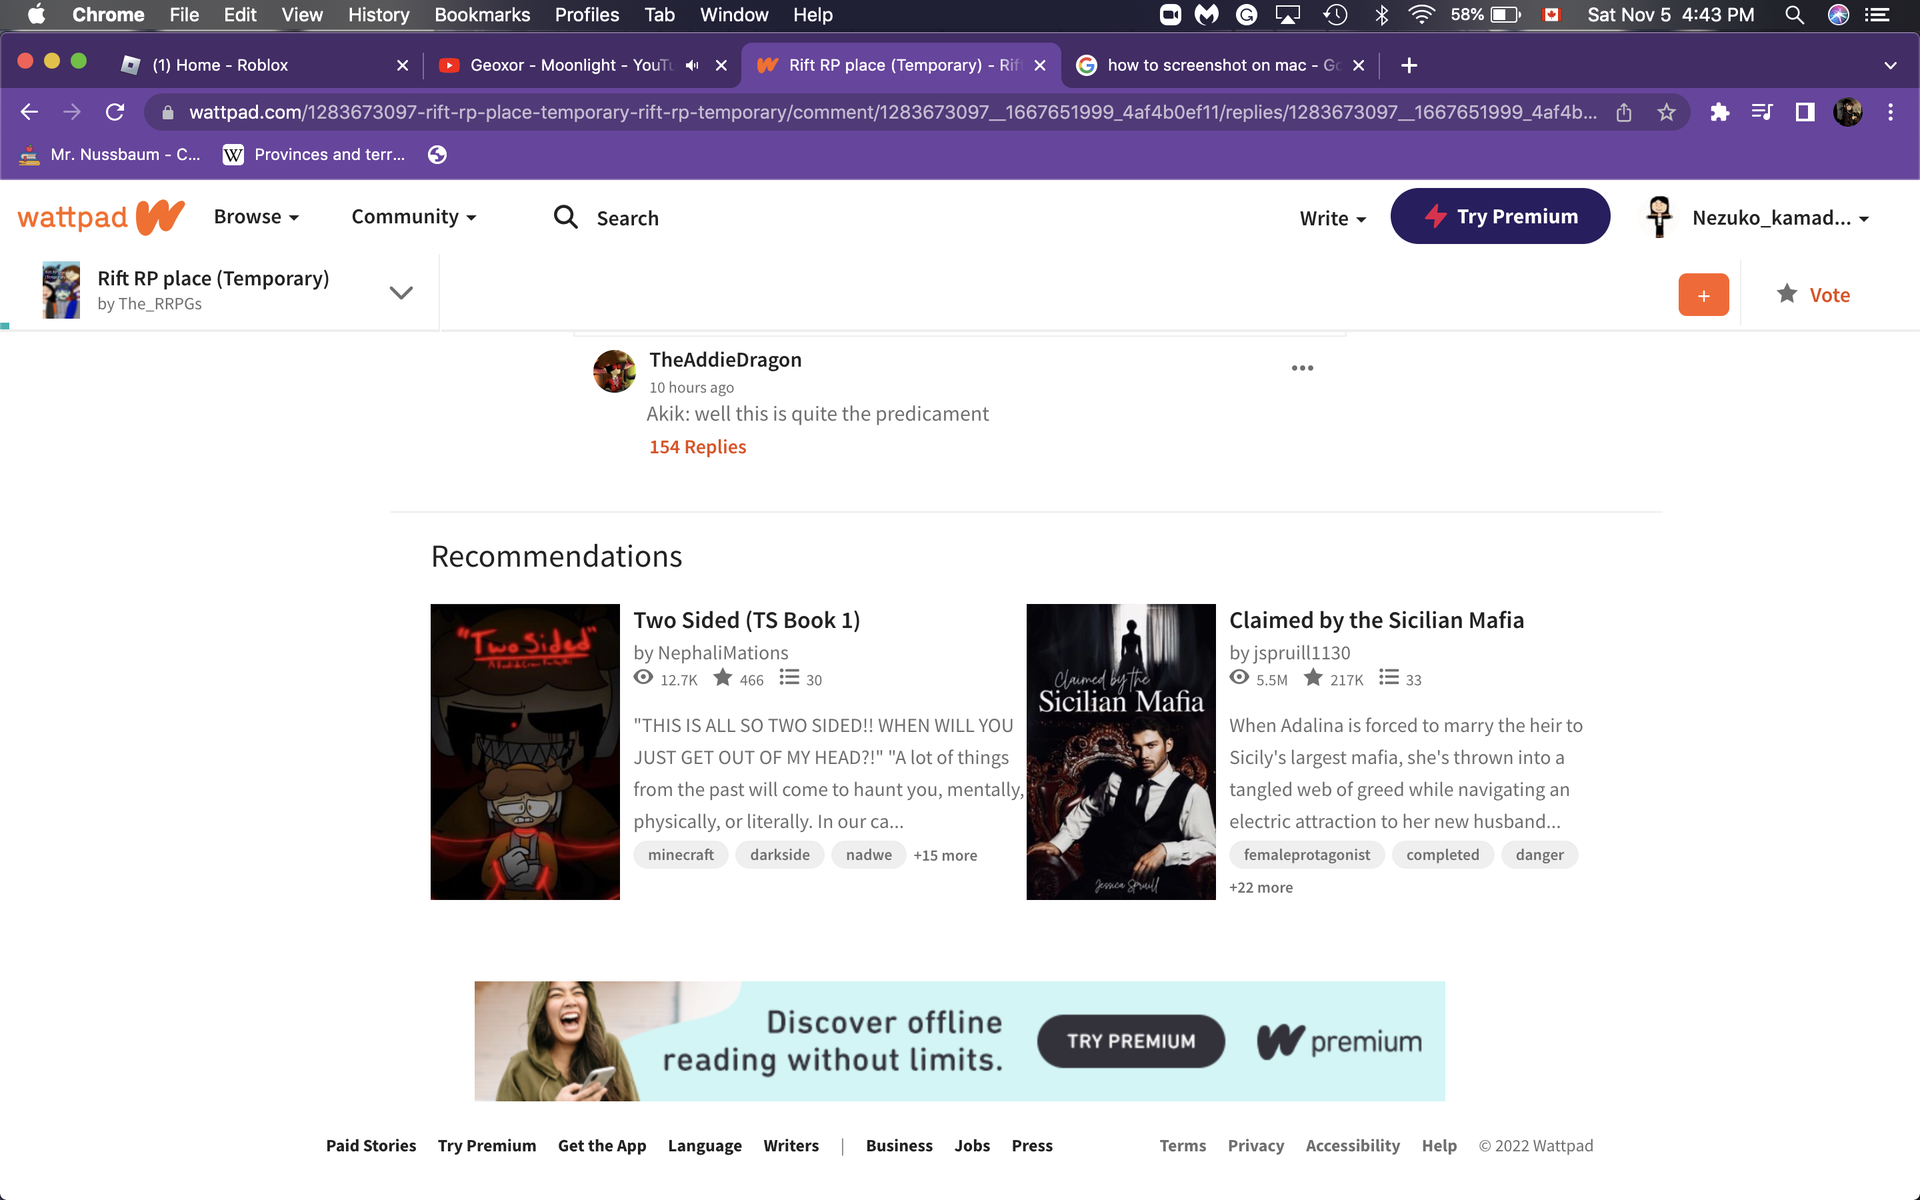This screenshot has width=1920, height=1200.
Task: Open the Profiles menu
Action: (x=587, y=15)
